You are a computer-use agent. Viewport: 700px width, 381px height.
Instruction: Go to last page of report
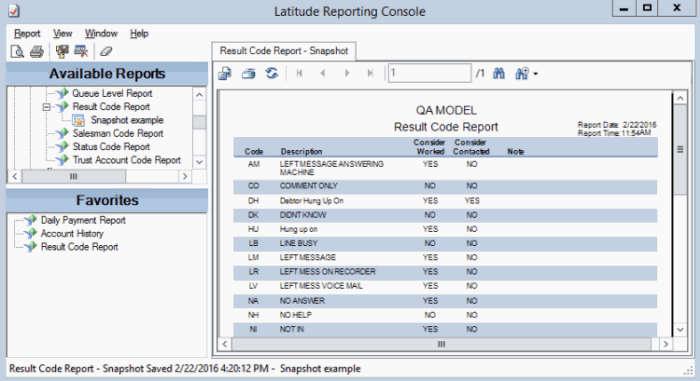(370, 73)
